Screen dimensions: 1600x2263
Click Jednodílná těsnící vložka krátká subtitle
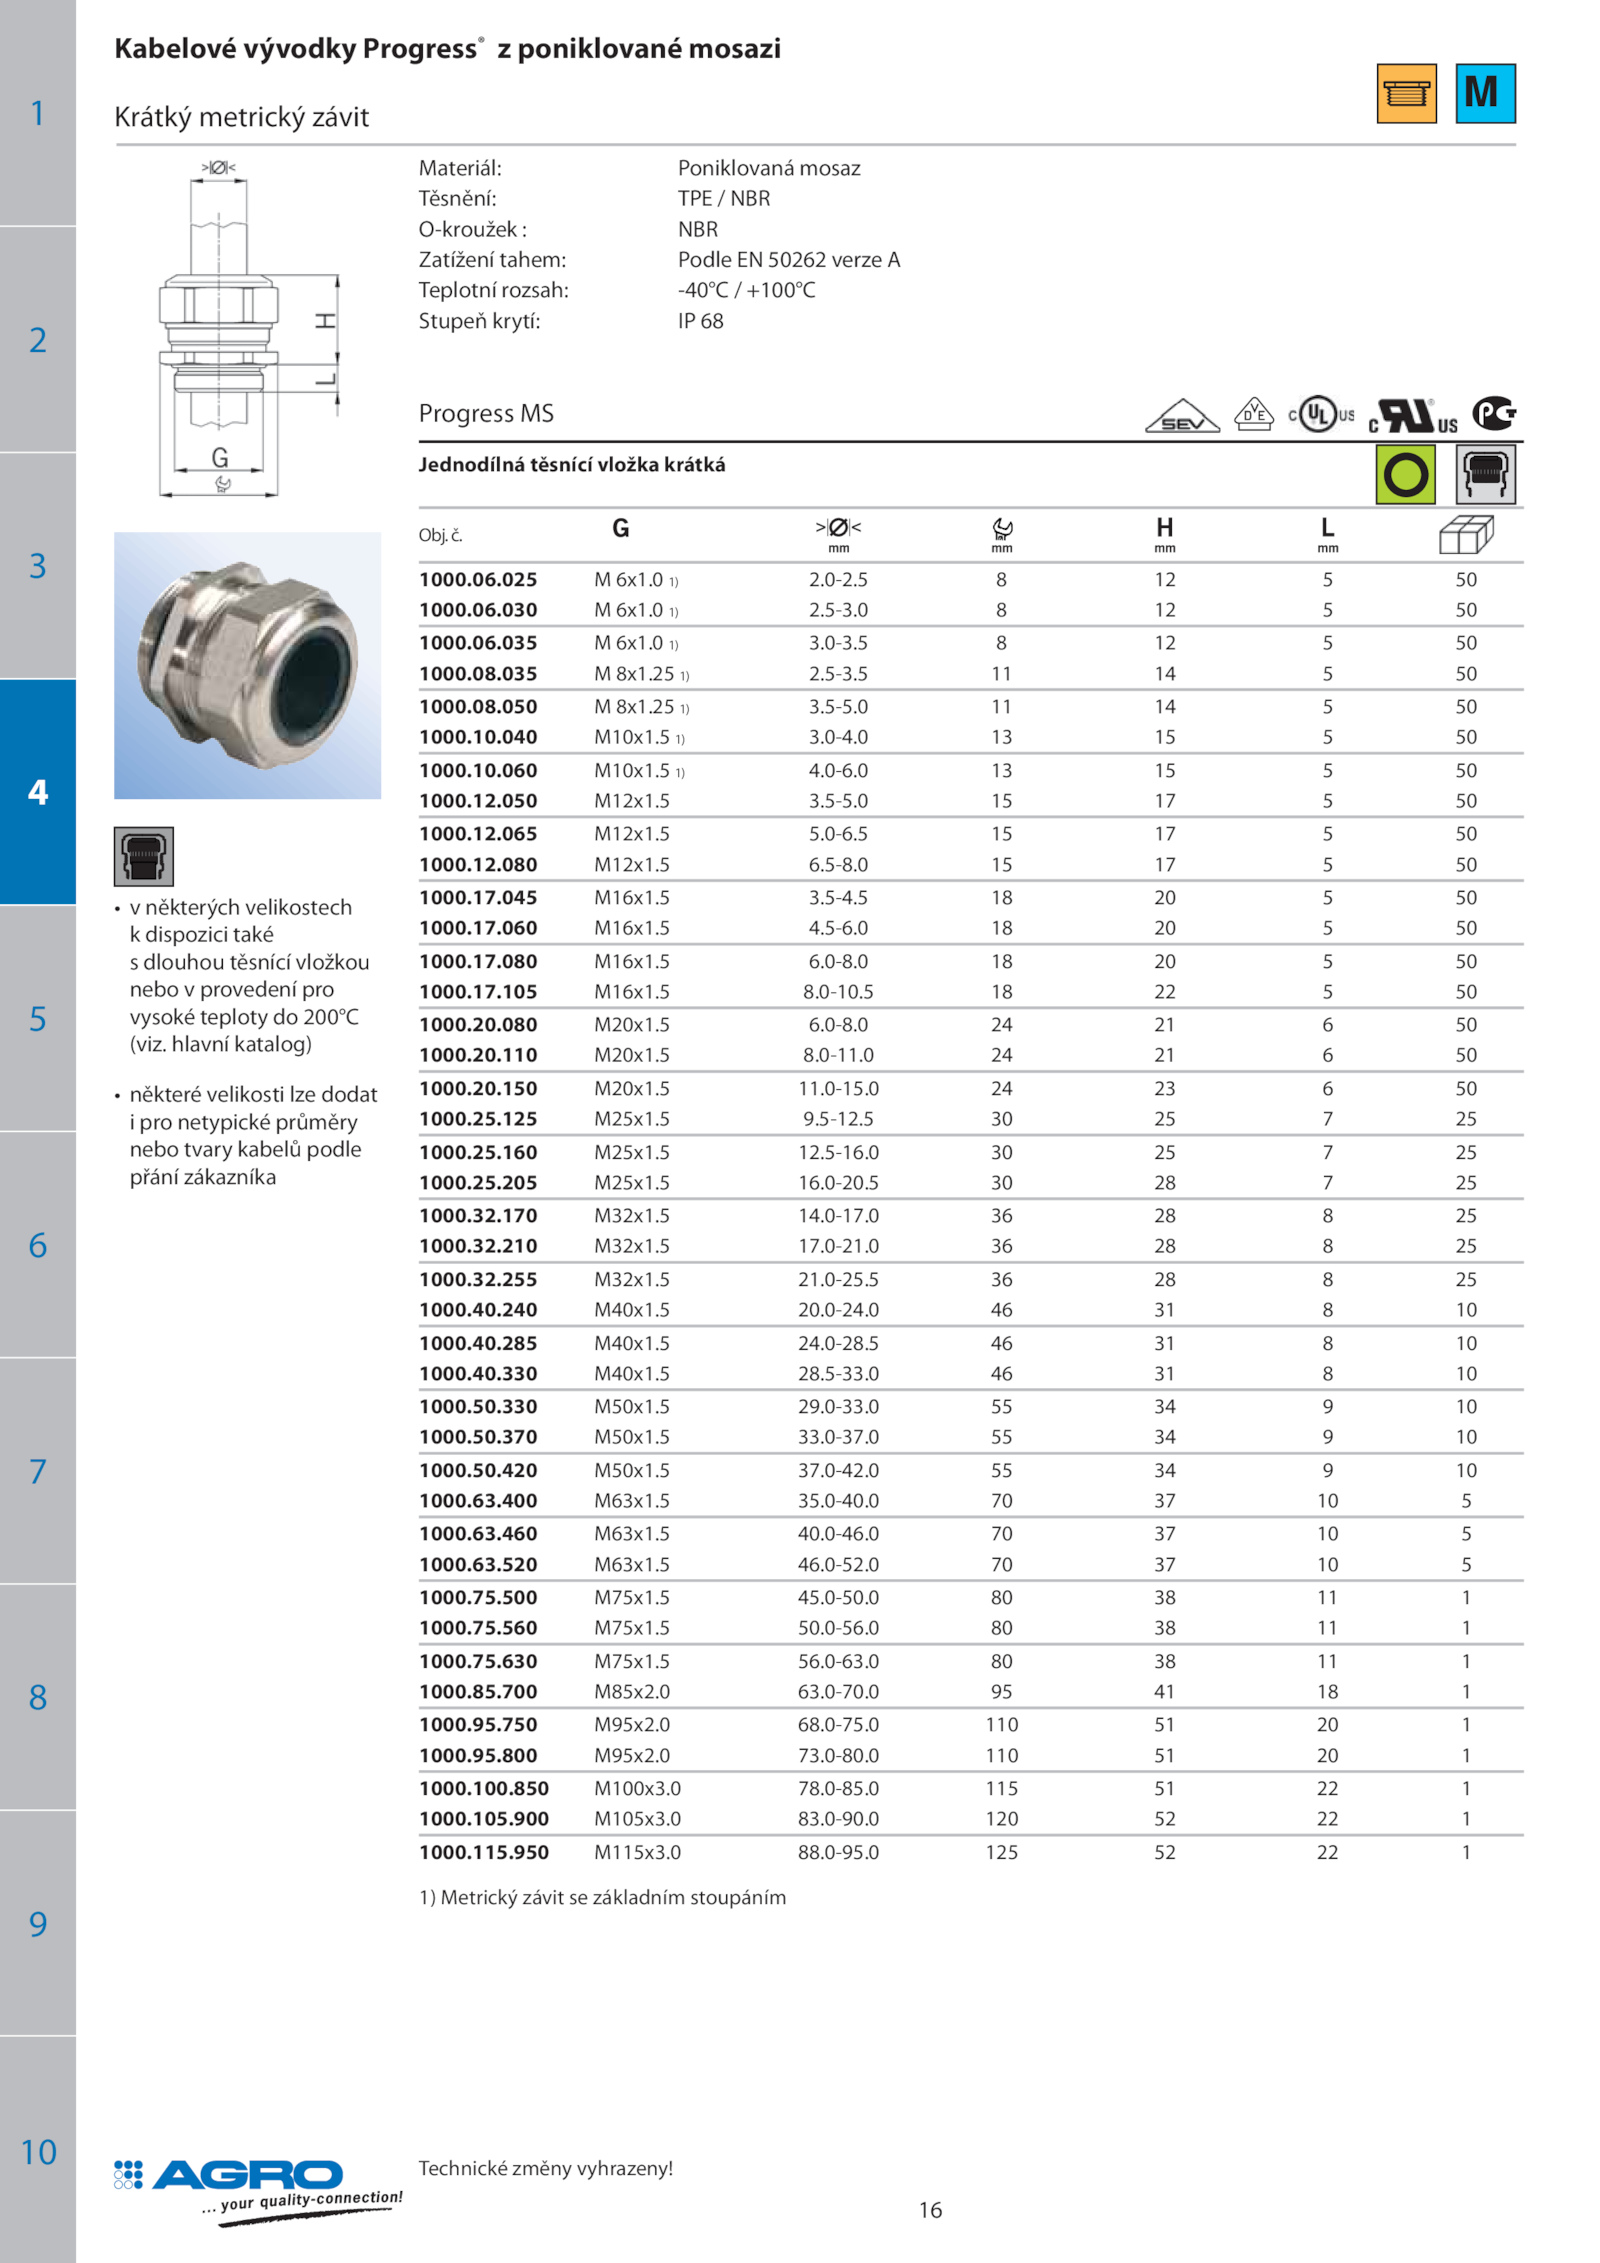[572, 465]
